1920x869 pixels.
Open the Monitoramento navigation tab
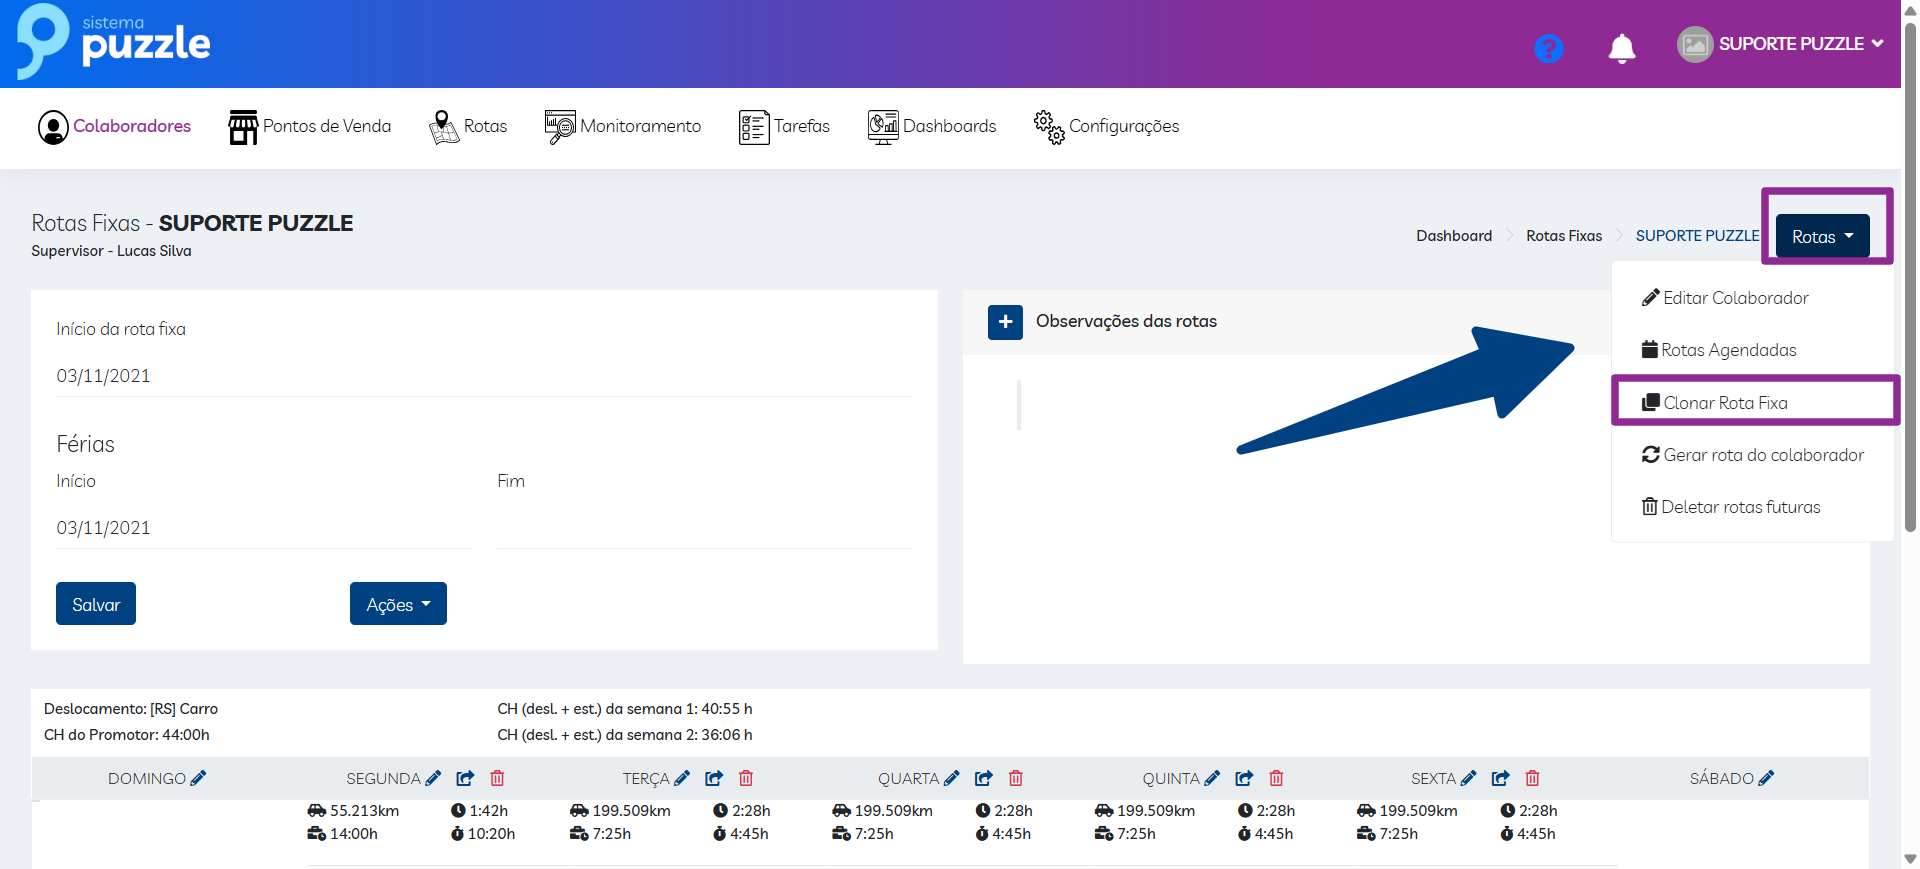click(623, 127)
